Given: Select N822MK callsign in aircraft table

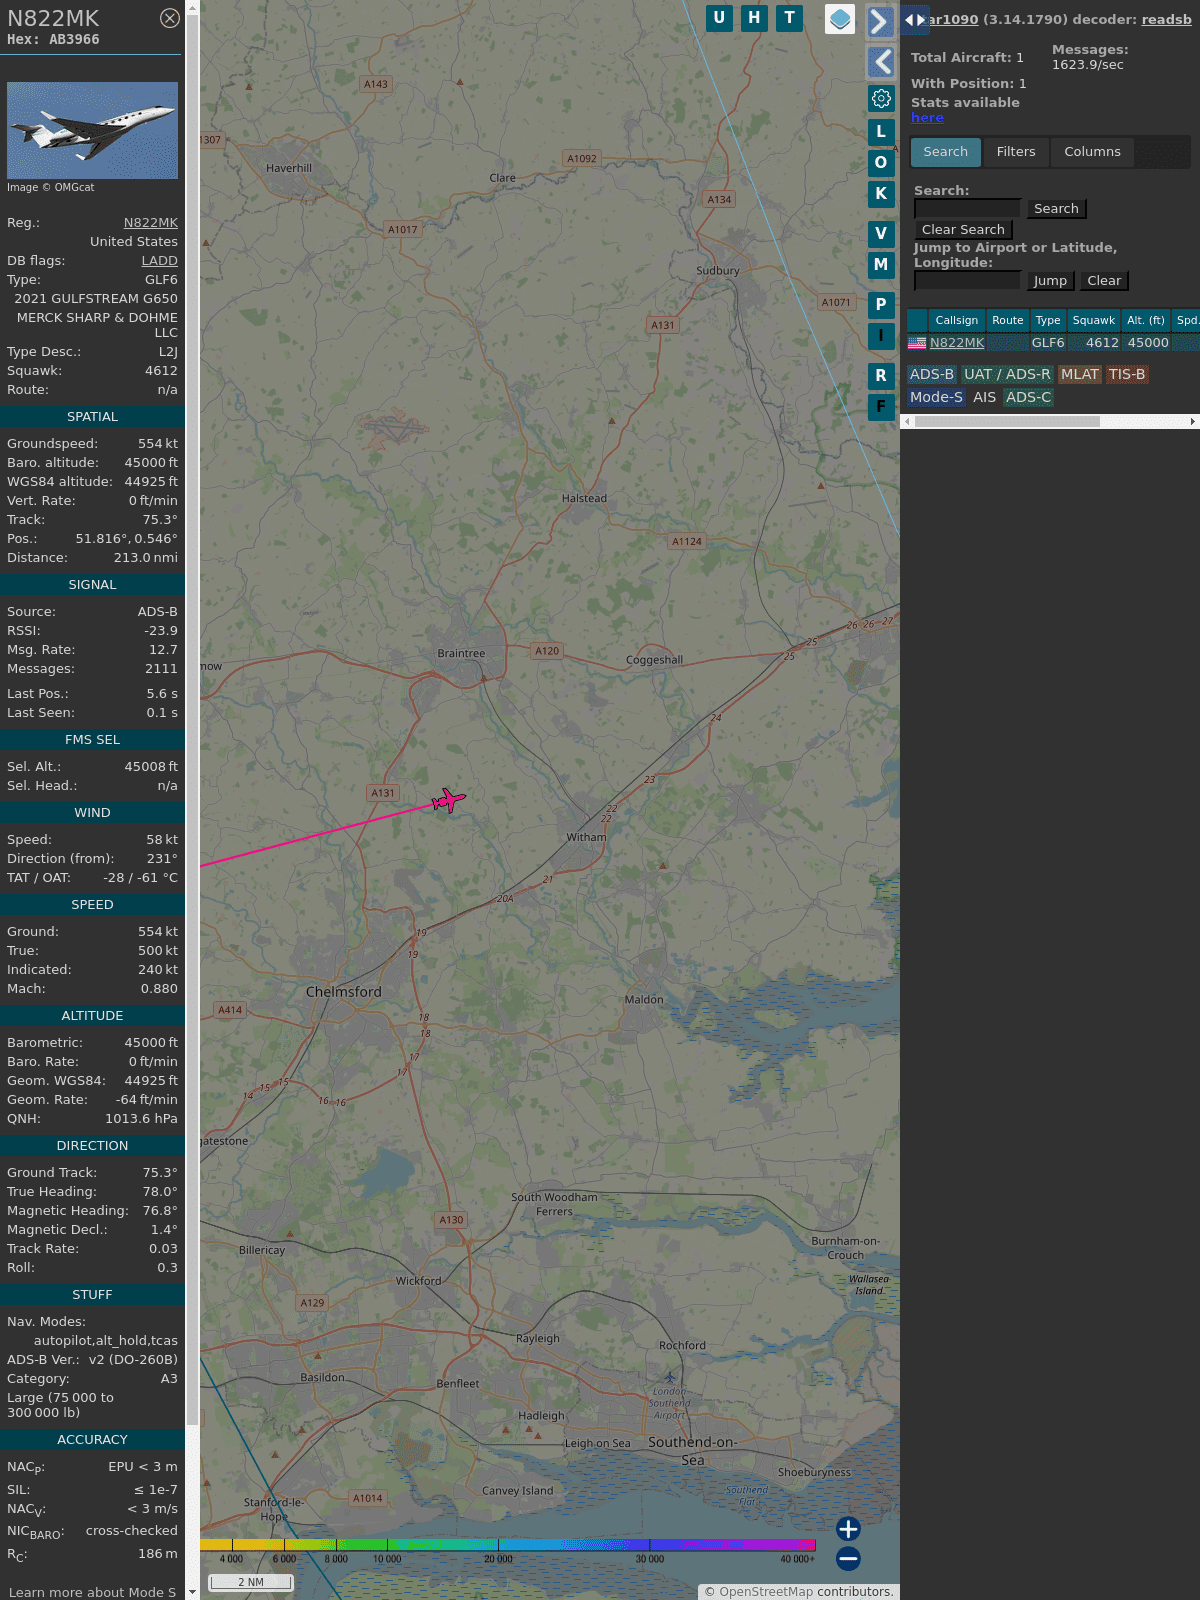Looking at the screenshot, I should pyautogui.click(x=957, y=343).
